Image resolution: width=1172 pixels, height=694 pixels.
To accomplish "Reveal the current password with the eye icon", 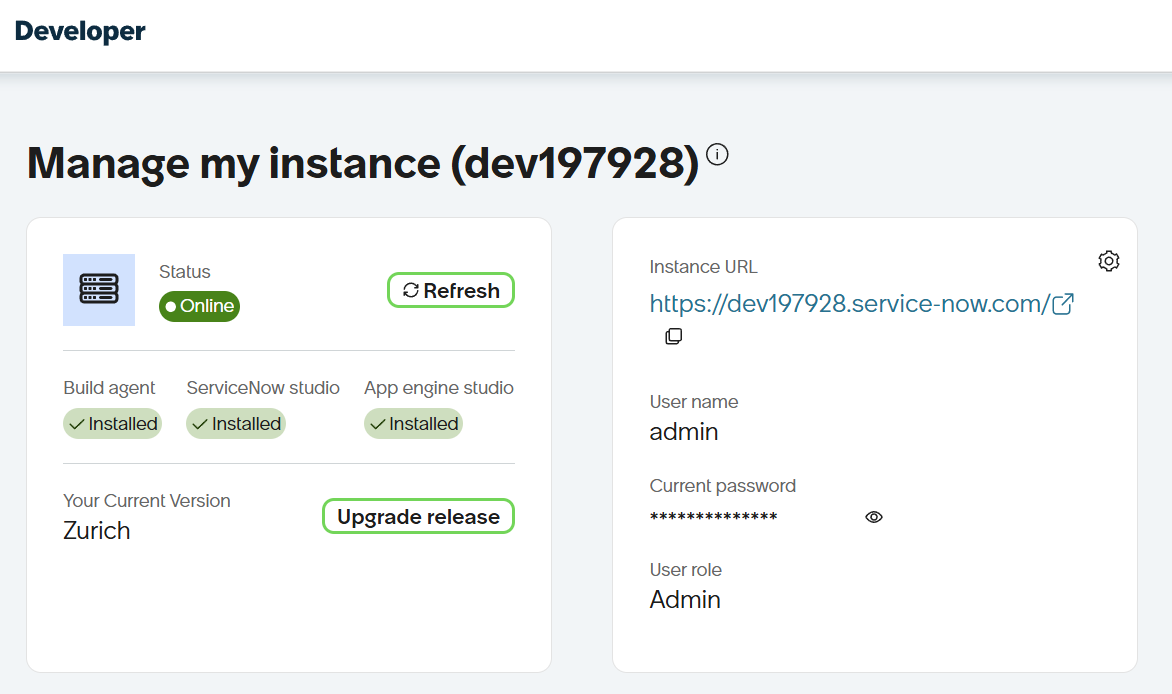I will click(x=873, y=517).
